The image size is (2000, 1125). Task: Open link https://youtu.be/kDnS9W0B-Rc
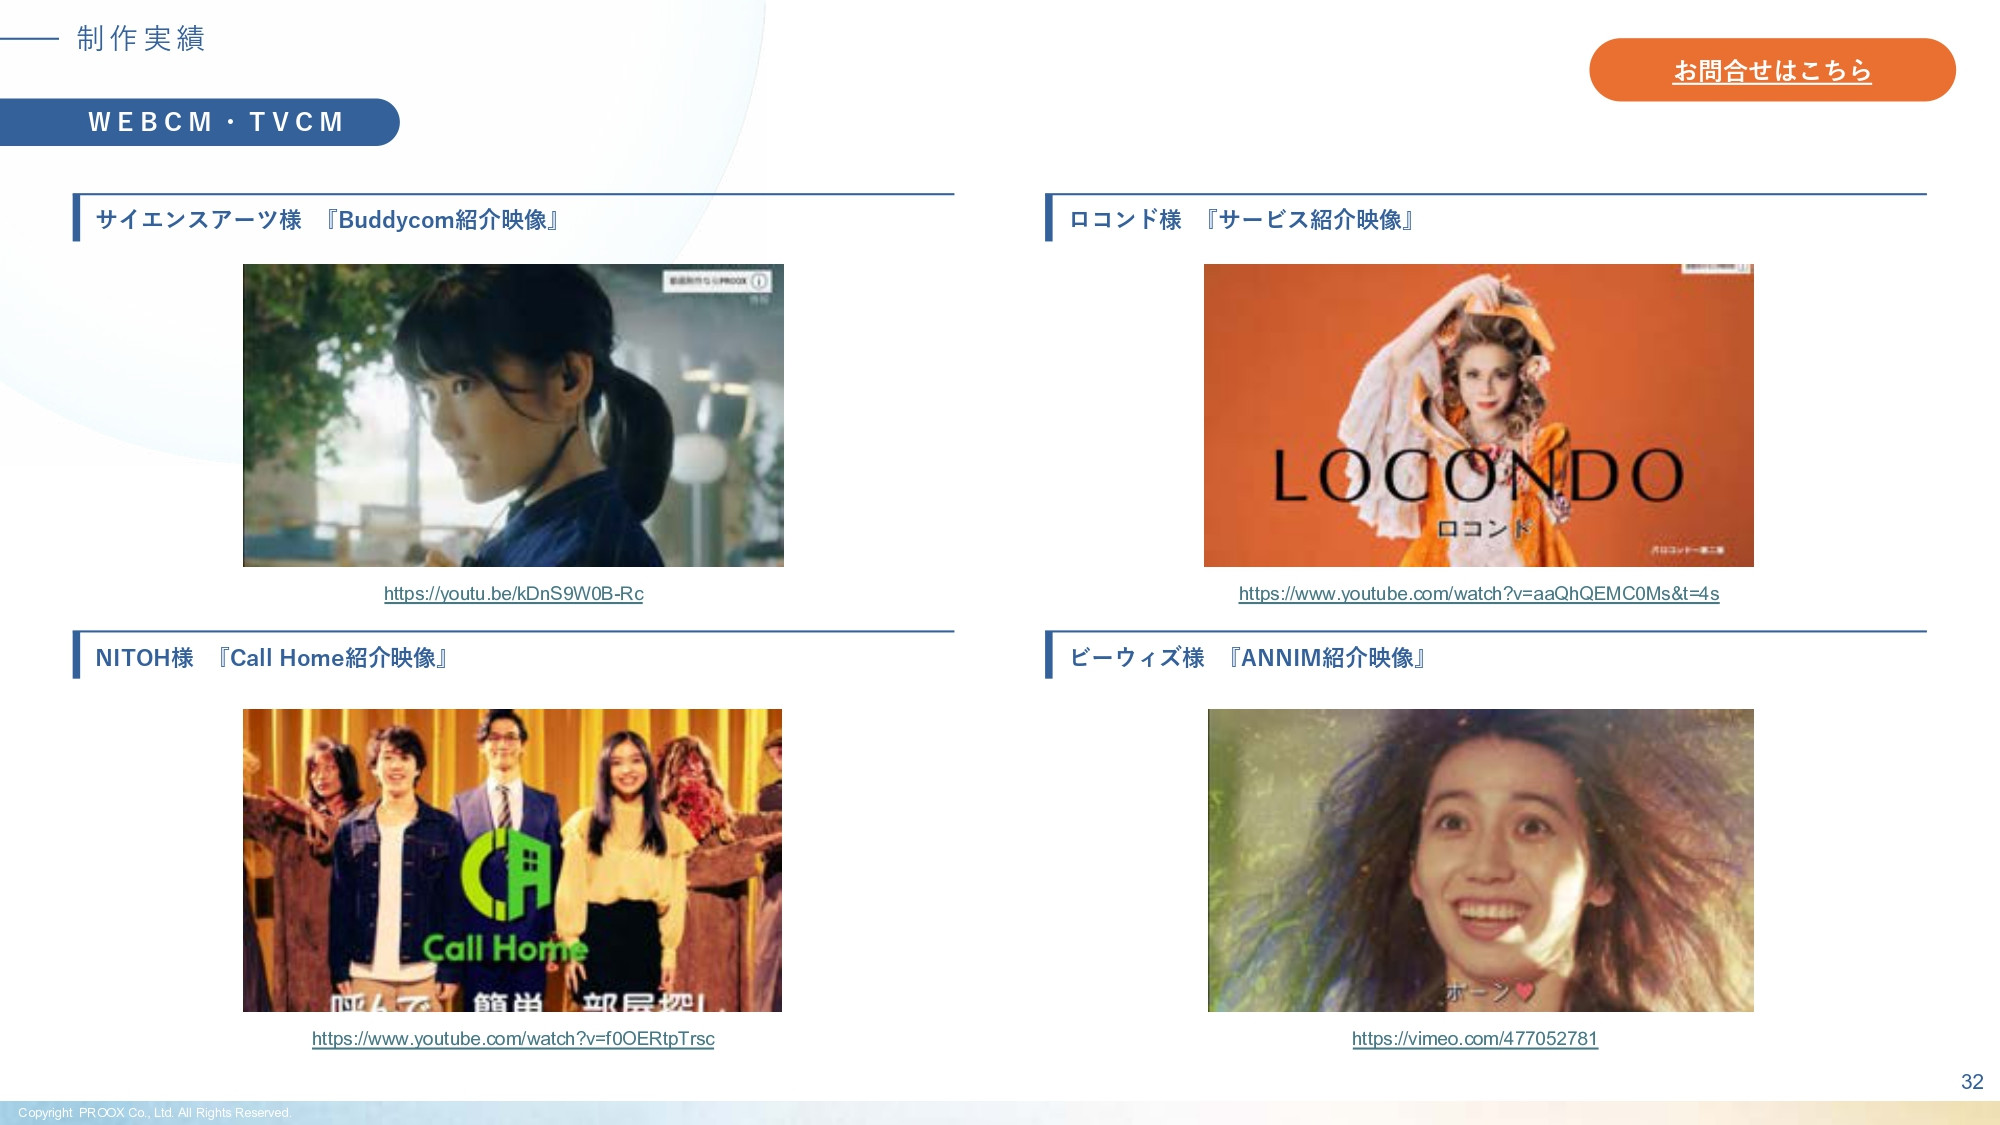513,593
